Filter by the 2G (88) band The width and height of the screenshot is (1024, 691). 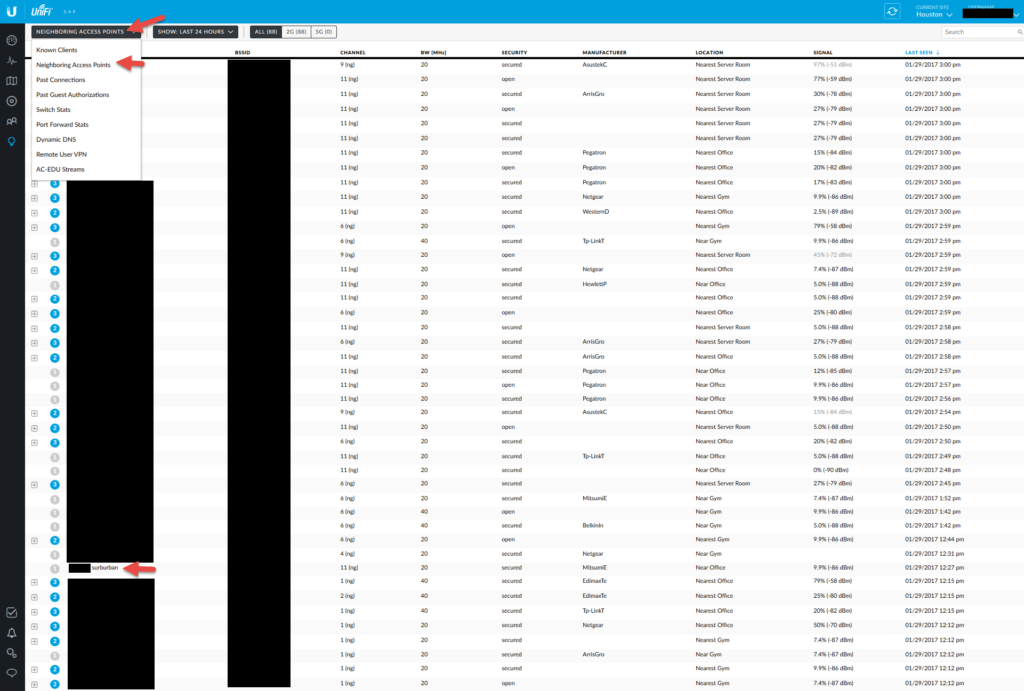296,32
